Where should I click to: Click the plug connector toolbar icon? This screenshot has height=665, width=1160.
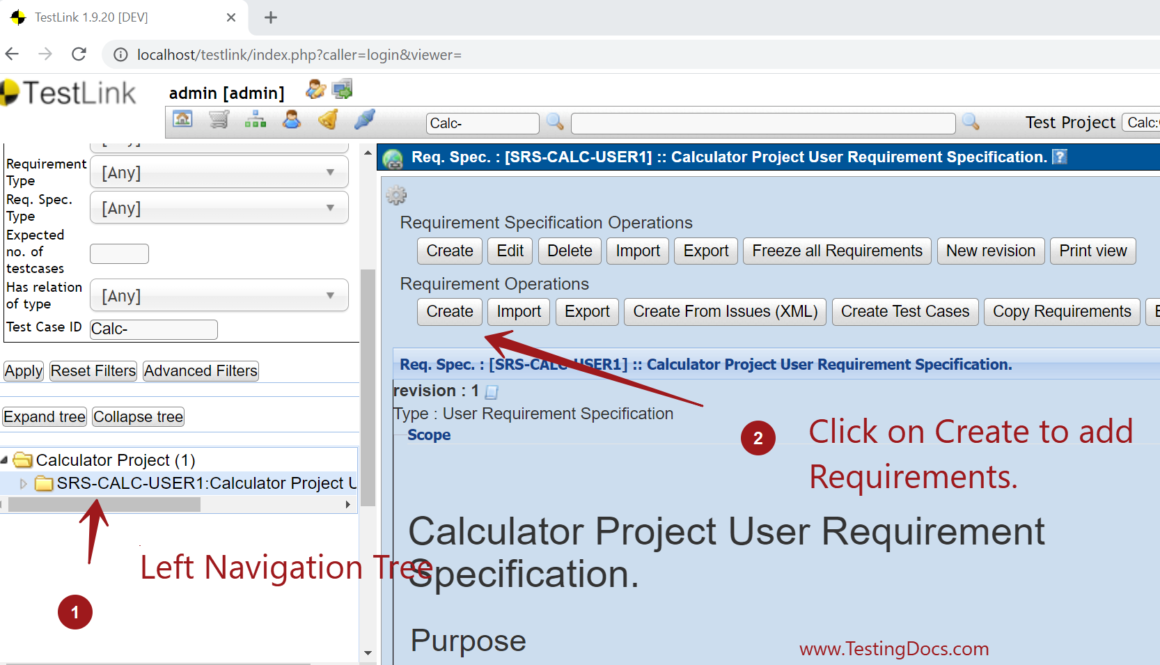364,120
